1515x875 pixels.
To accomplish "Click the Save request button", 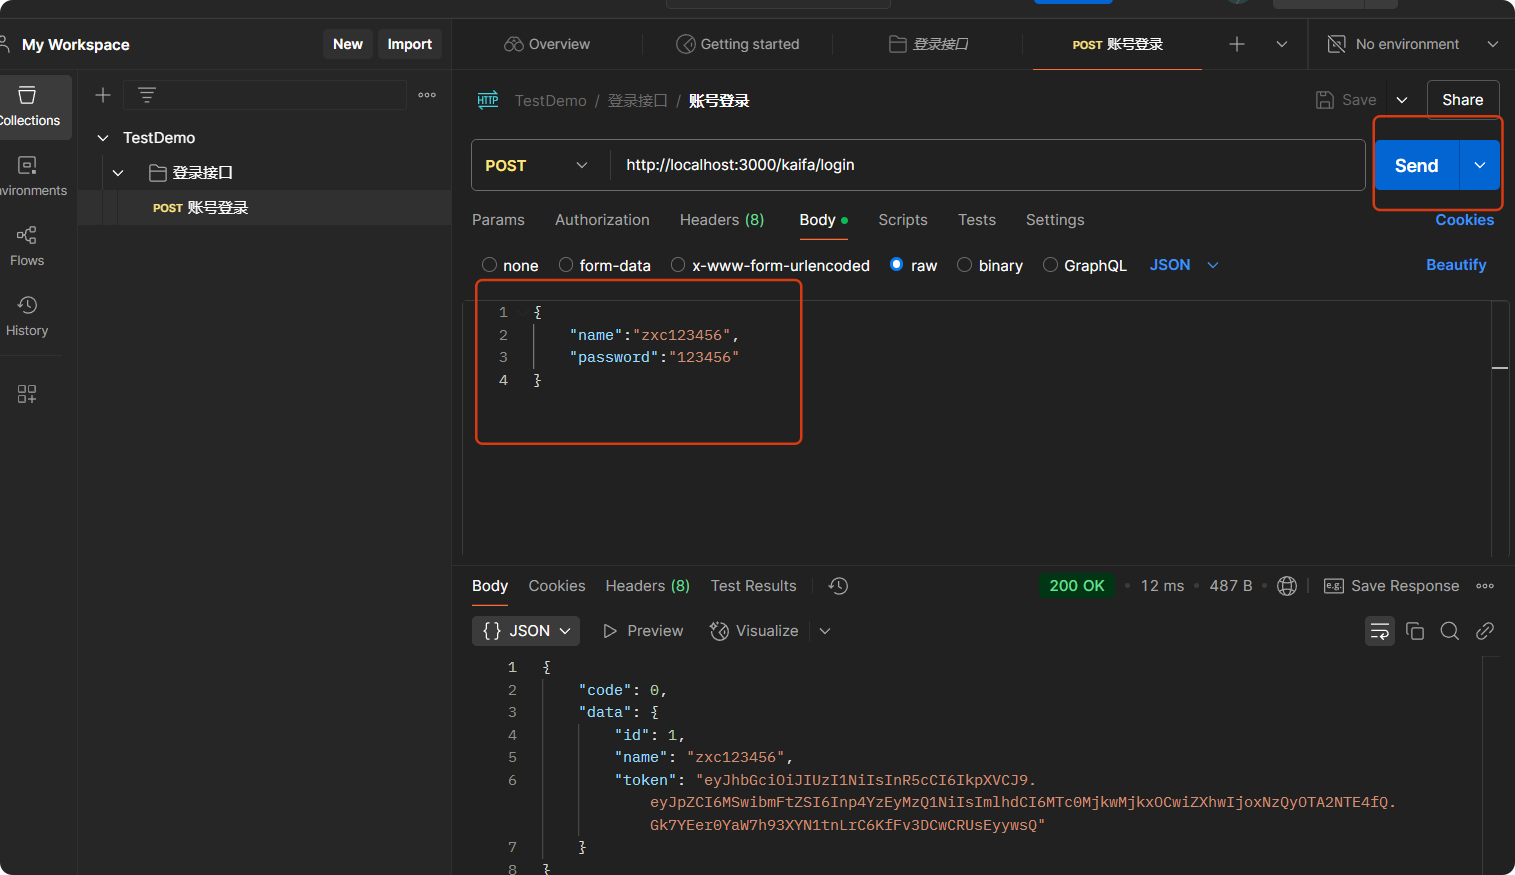I will 1346,100.
